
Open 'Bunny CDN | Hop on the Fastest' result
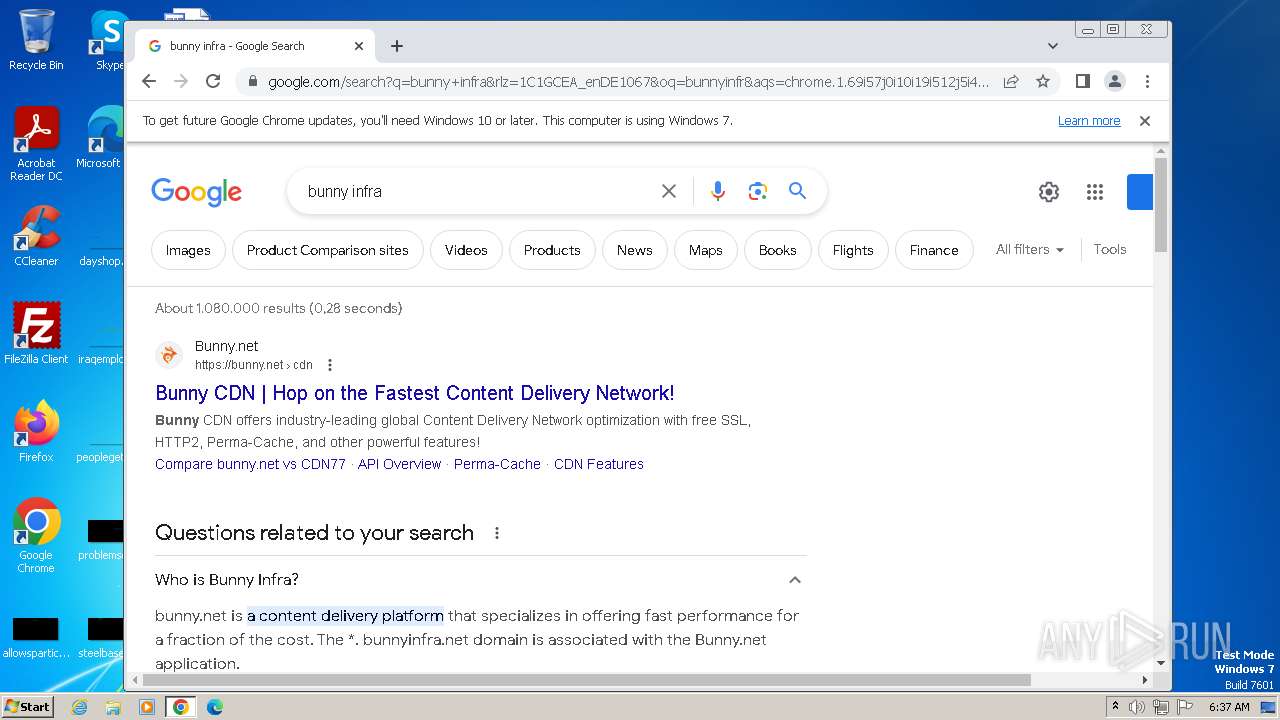415,393
